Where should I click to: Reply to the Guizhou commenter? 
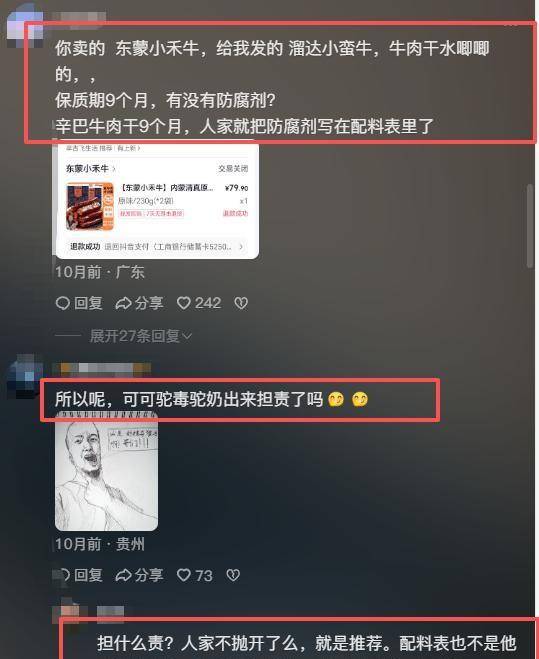80,575
